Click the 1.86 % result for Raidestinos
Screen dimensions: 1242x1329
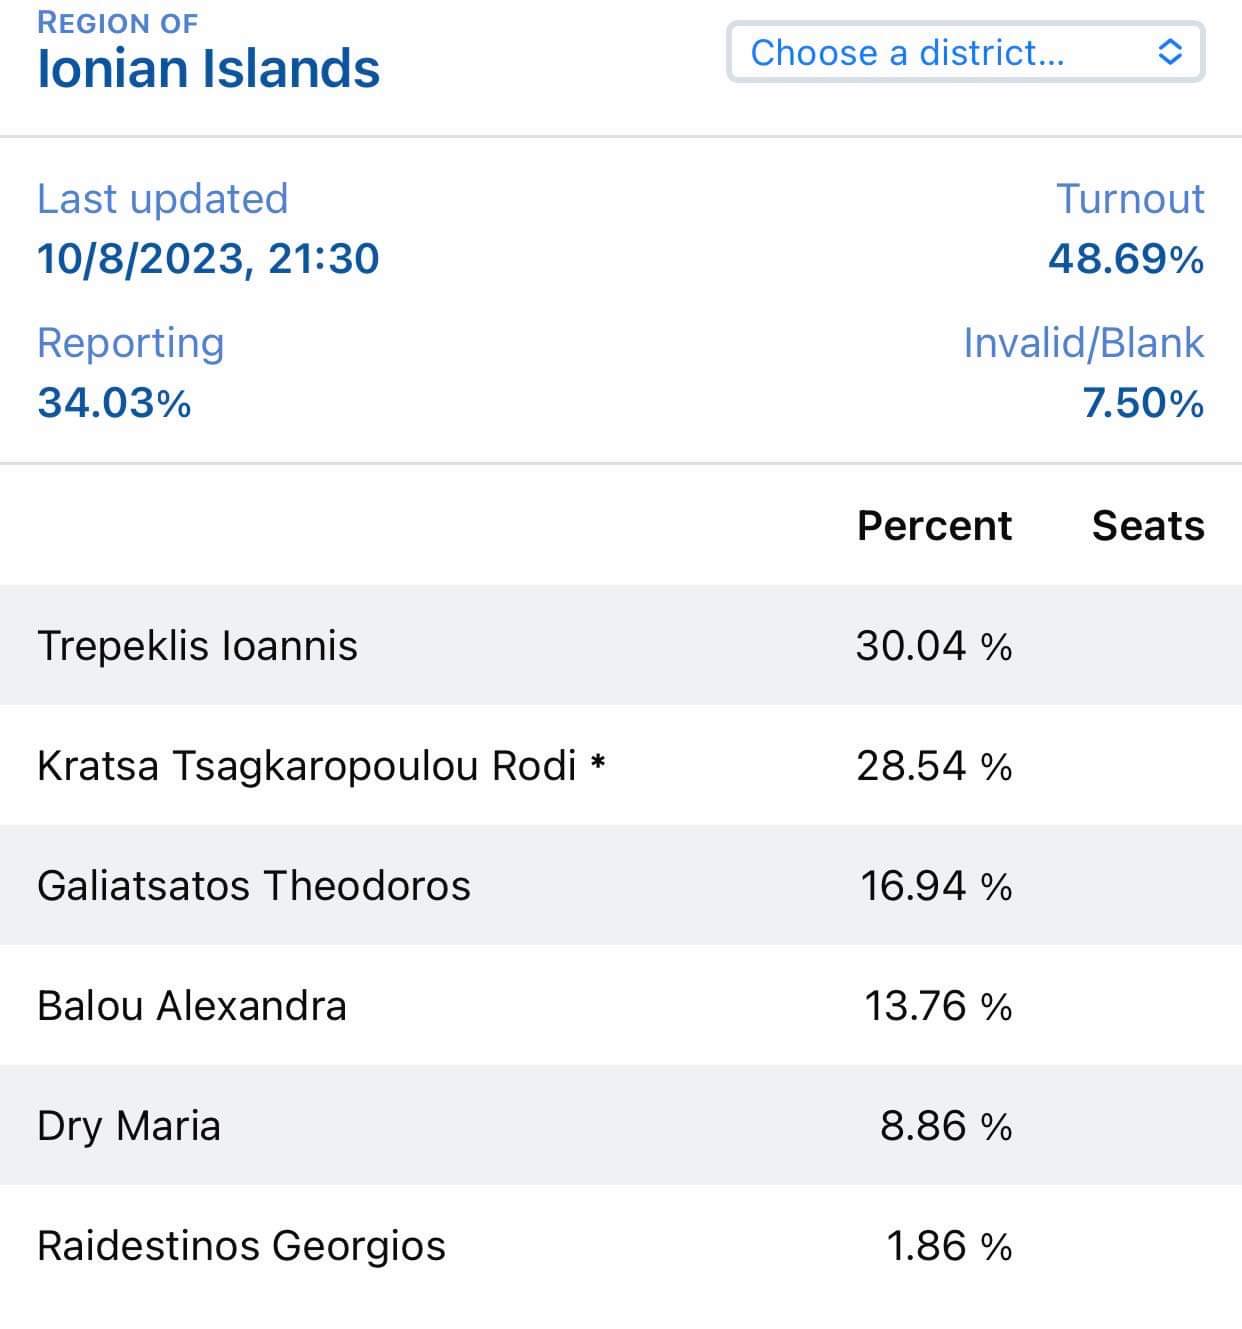[949, 1247]
